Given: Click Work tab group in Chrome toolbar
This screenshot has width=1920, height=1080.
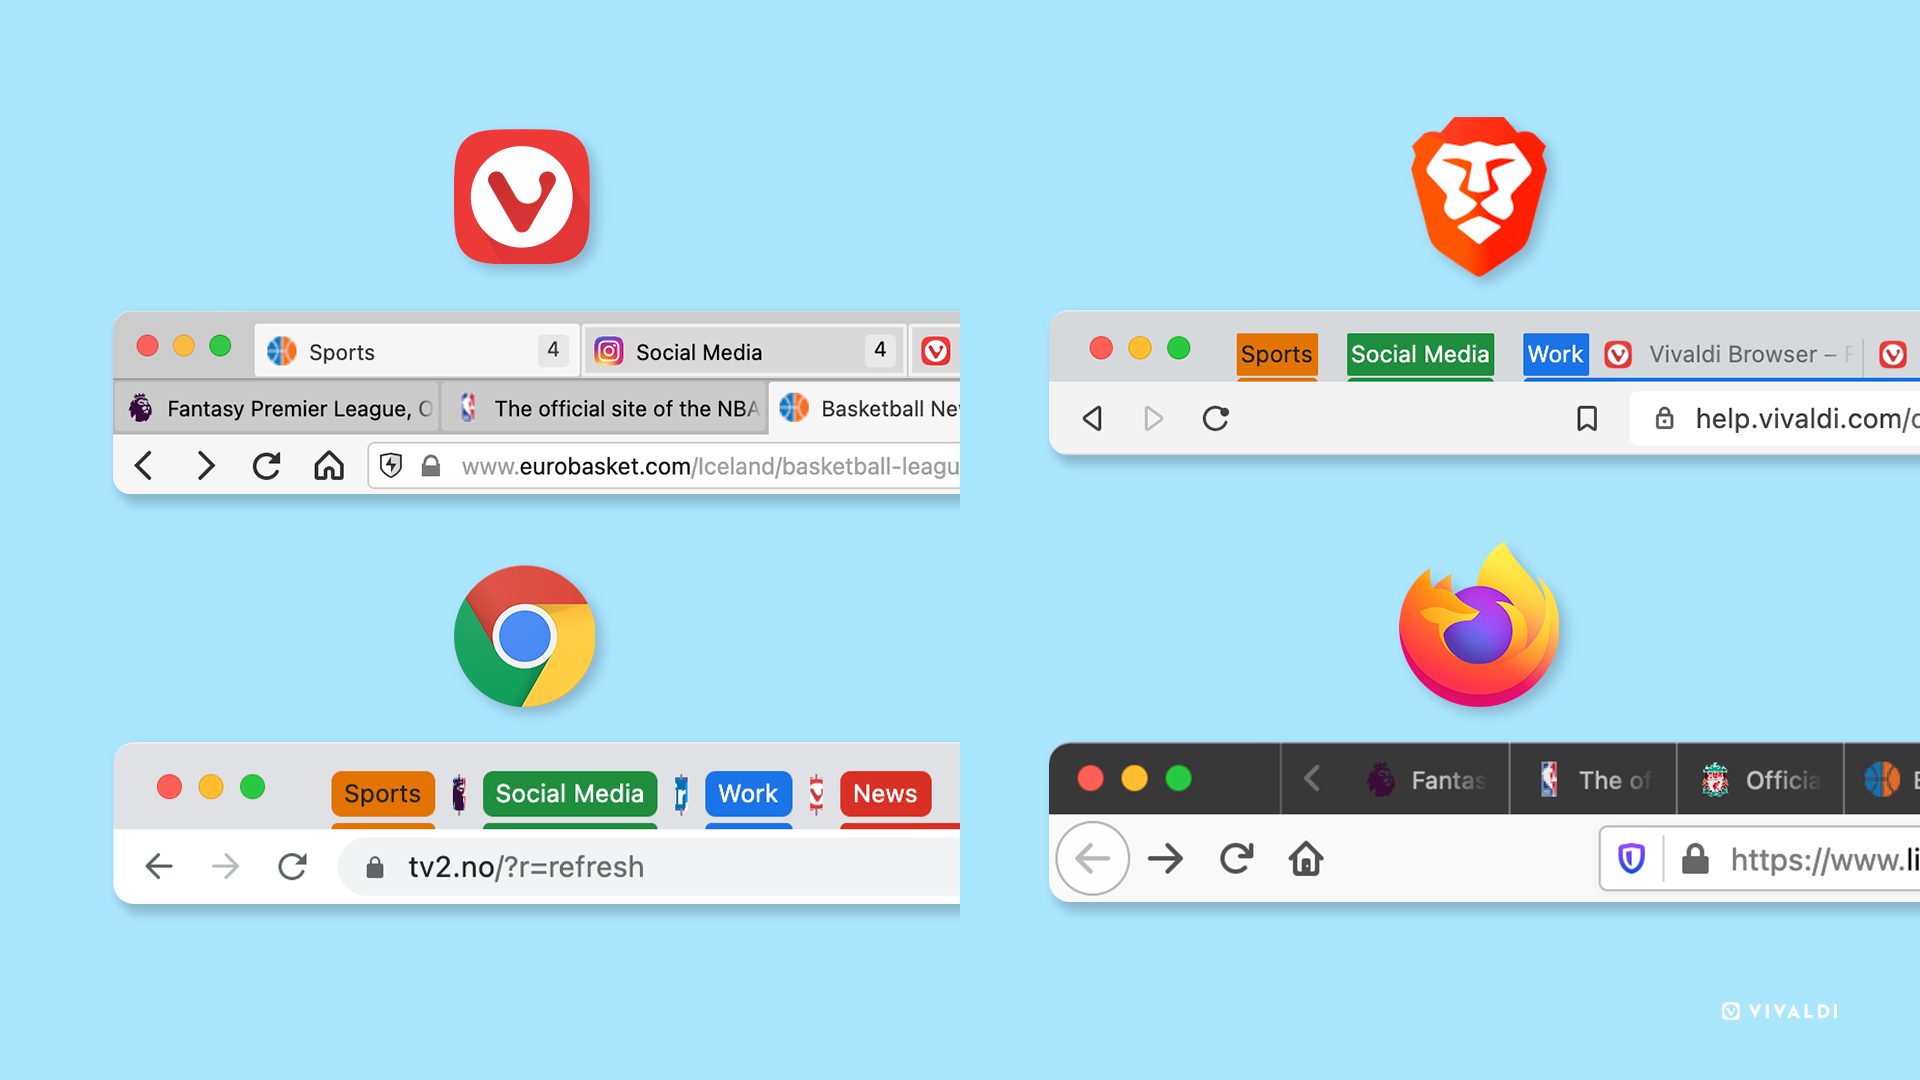Looking at the screenshot, I should point(745,791).
